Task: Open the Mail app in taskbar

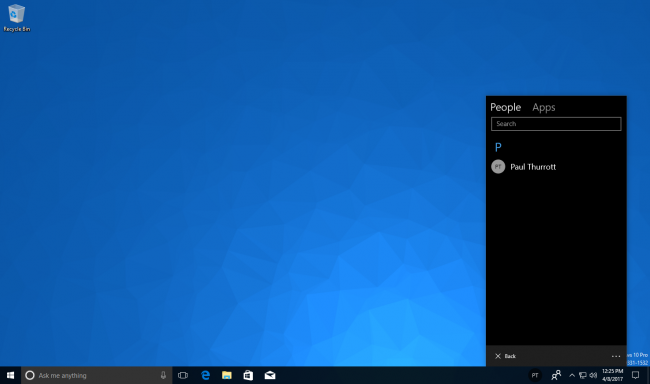Action: 270,375
